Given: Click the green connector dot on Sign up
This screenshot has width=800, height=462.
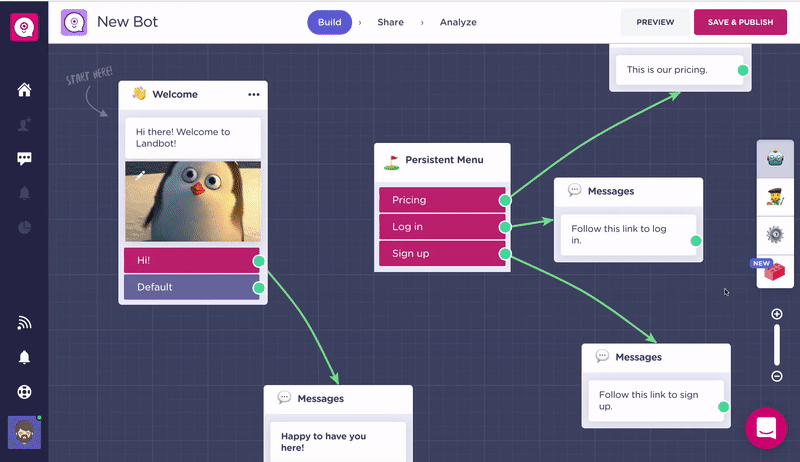Looking at the screenshot, I should (x=505, y=253).
